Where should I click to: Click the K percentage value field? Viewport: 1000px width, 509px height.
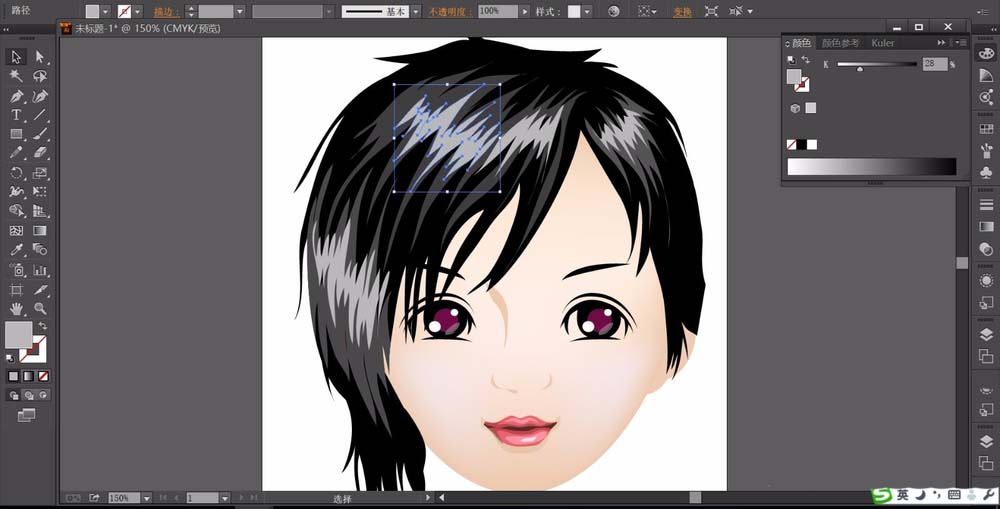[934, 64]
